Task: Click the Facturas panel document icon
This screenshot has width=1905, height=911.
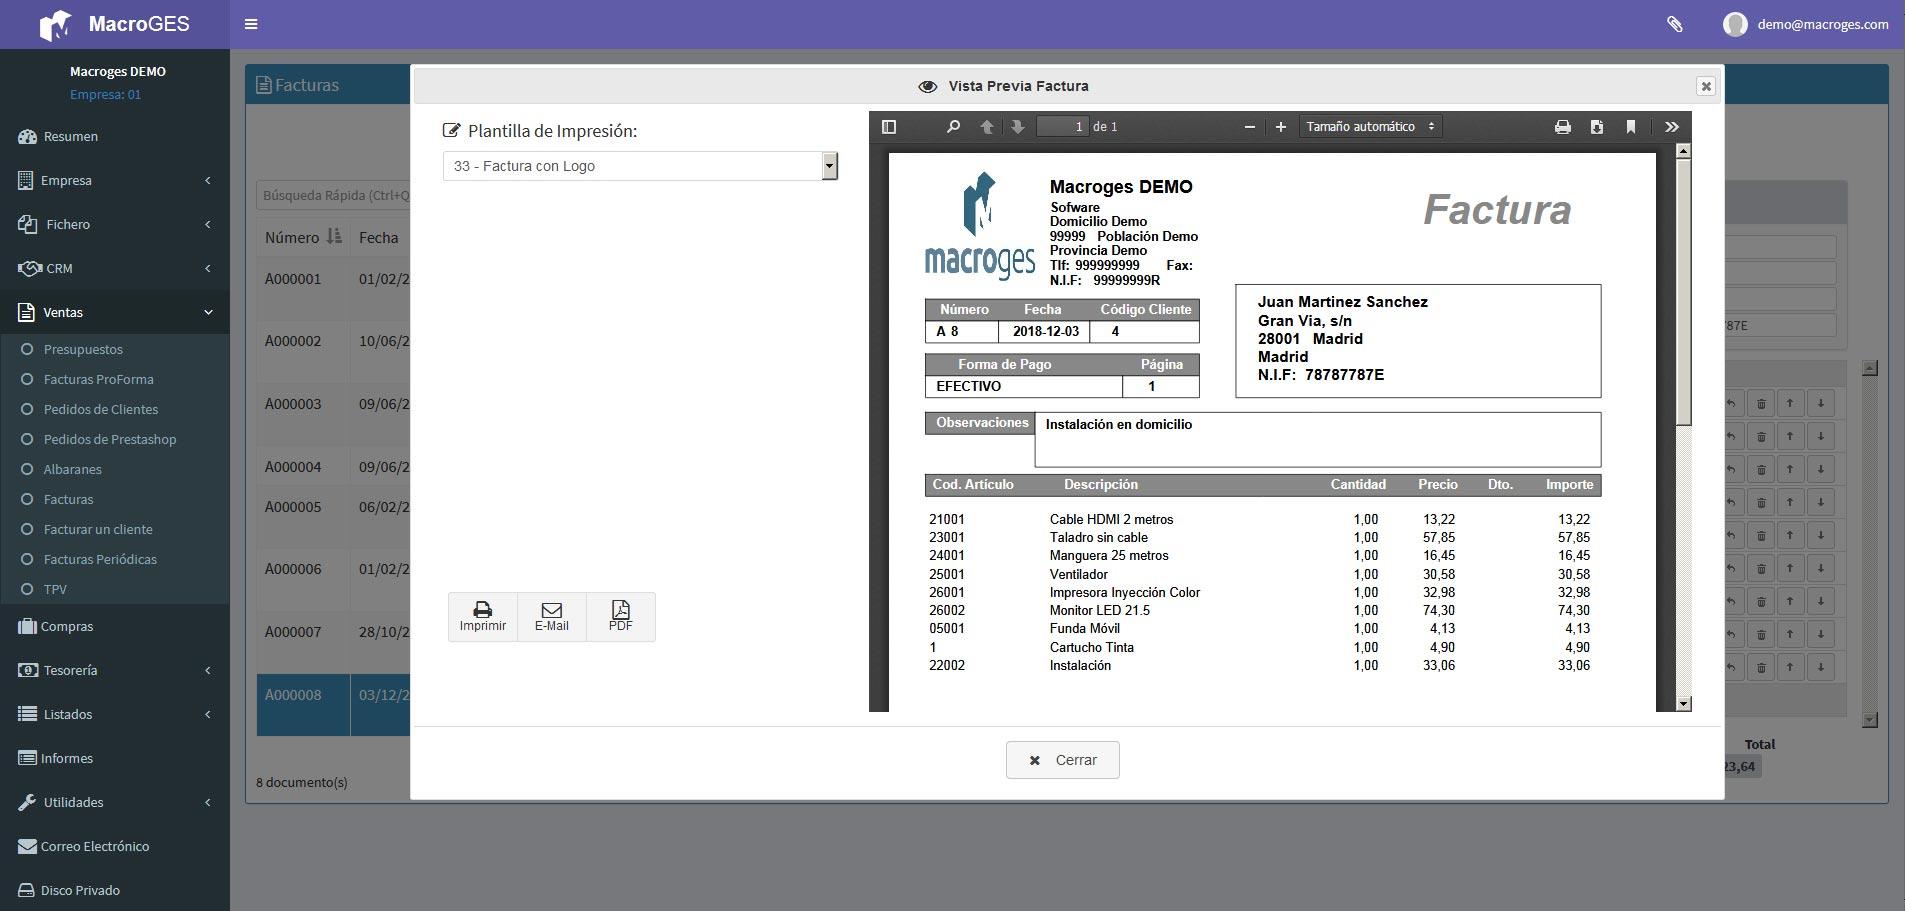Action: click(x=263, y=86)
